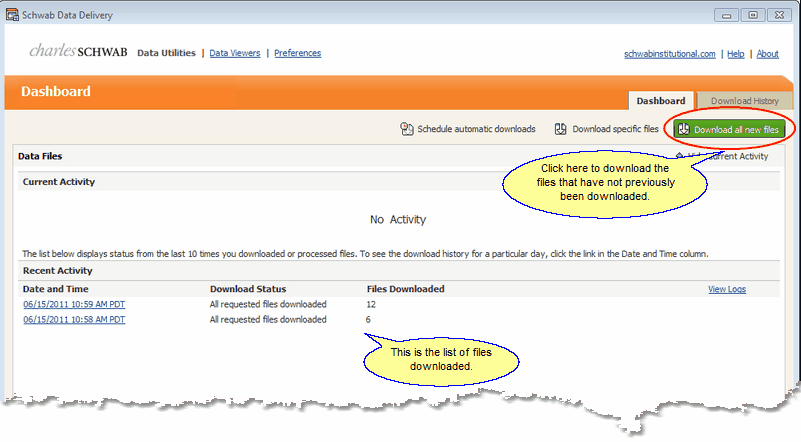Switch to the Download History tab

point(744,101)
